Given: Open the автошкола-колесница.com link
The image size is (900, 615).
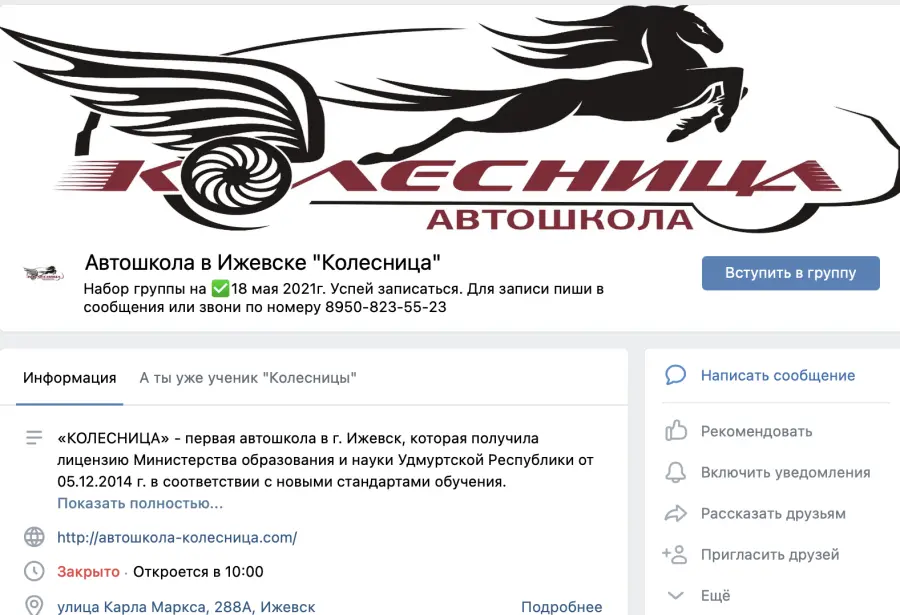Looking at the screenshot, I should click(177, 537).
